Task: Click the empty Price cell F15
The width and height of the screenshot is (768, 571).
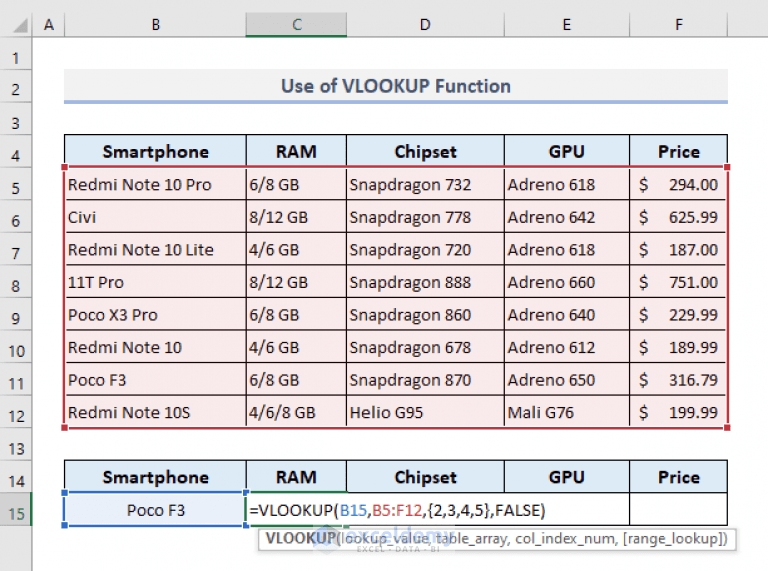Action: 678,510
